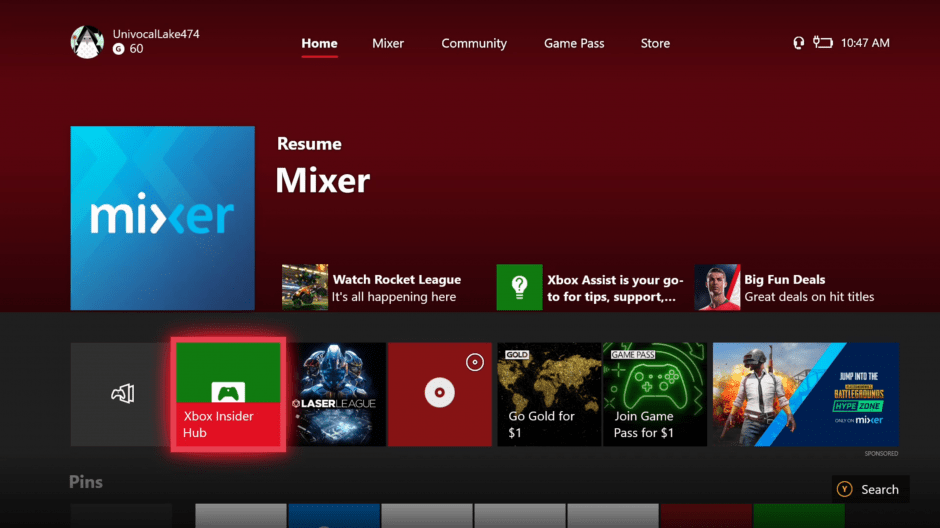Open the Go Gold for $1 tile
Viewport: 940px width, 528px height.
[x=549, y=394]
